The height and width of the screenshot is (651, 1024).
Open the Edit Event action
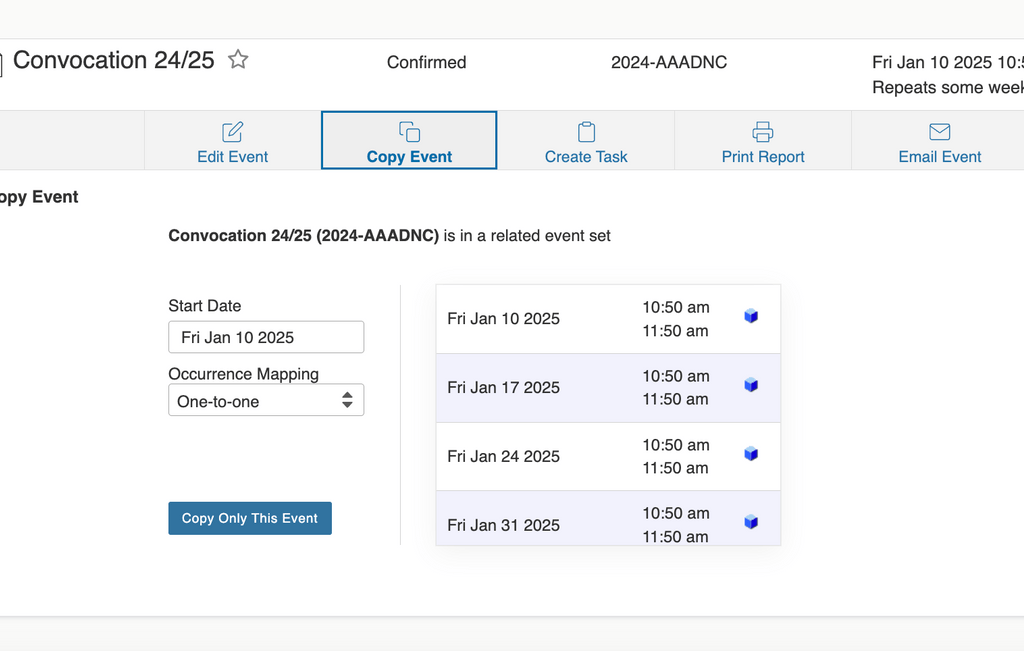232,140
